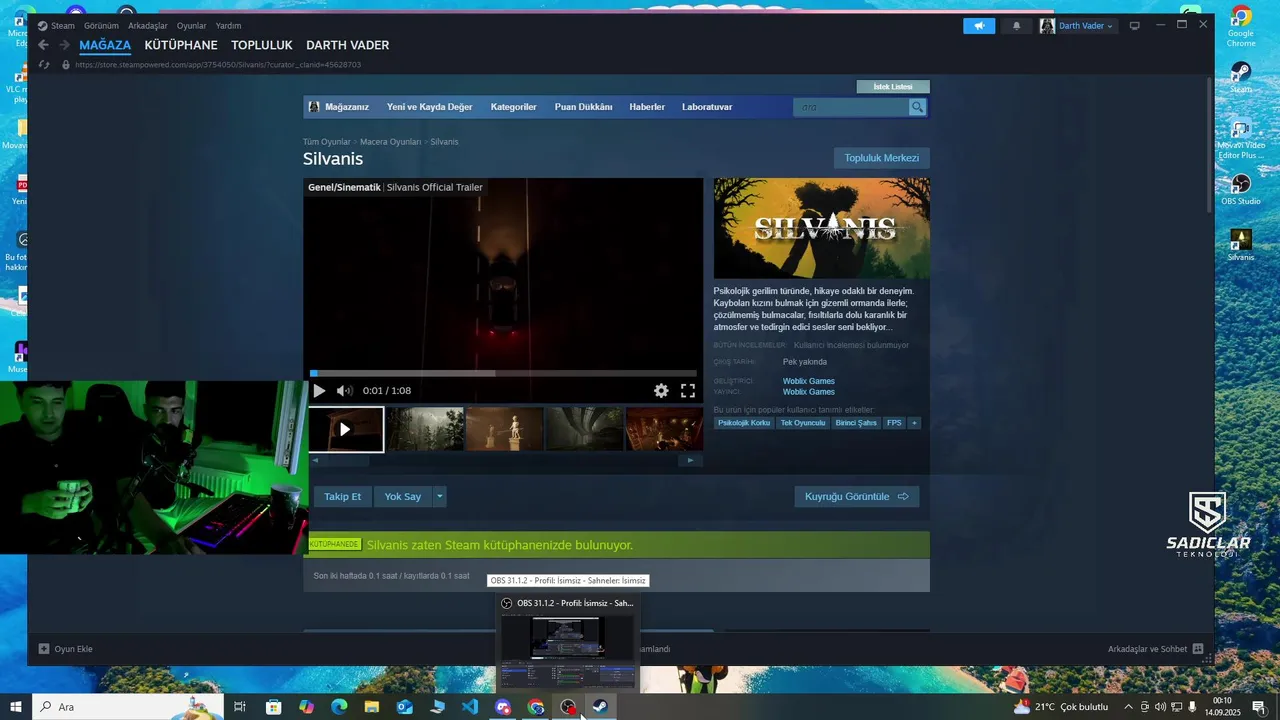Reload the store page
Image resolution: width=1280 pixels, height=720 pixels.
[44, 65]
